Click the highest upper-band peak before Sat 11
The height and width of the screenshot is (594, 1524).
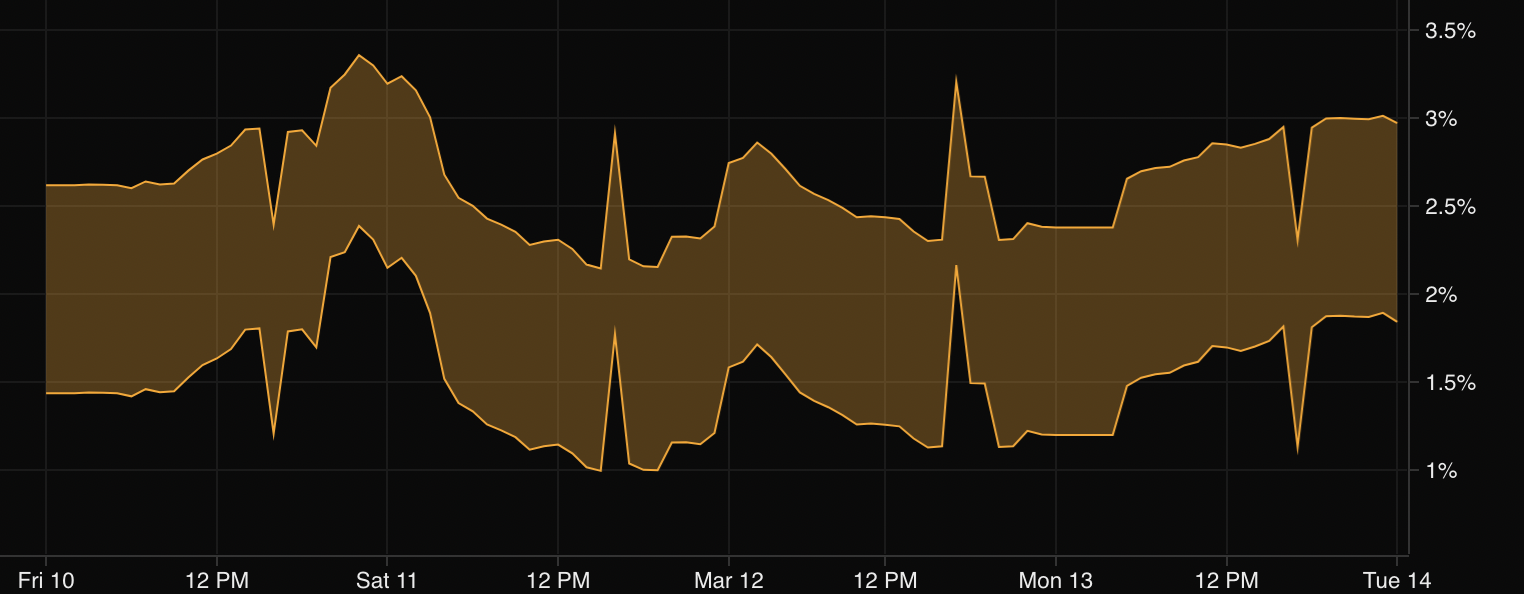(x=360, y=55)
